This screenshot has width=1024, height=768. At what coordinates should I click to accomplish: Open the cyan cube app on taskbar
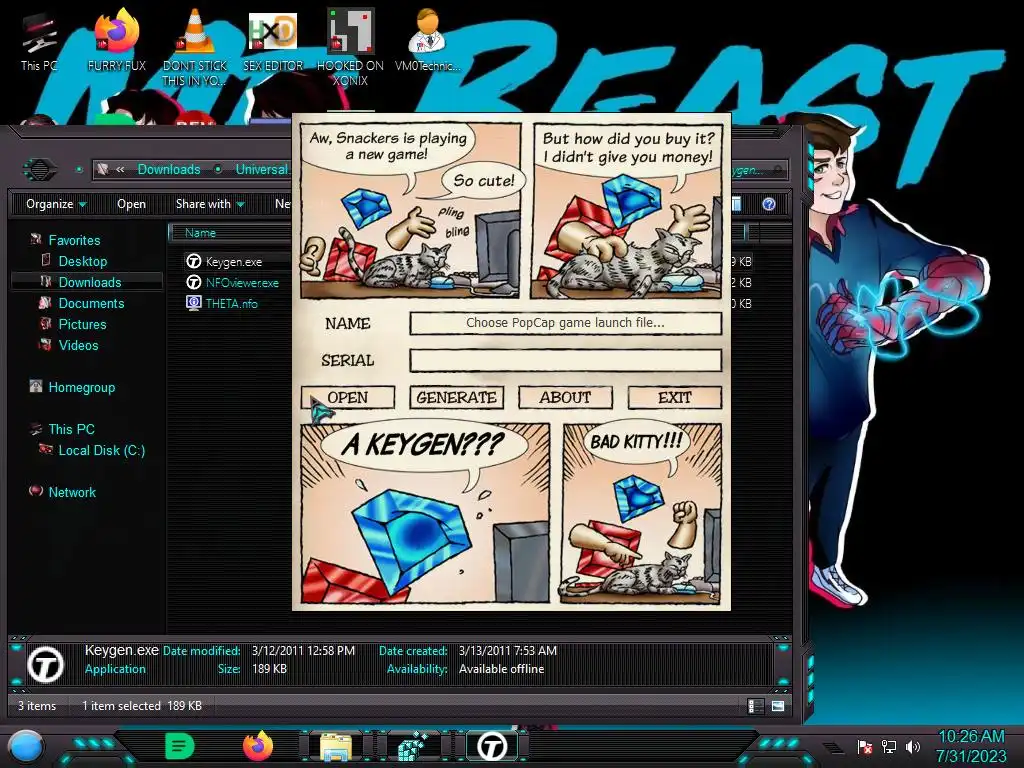click(413, 746)
